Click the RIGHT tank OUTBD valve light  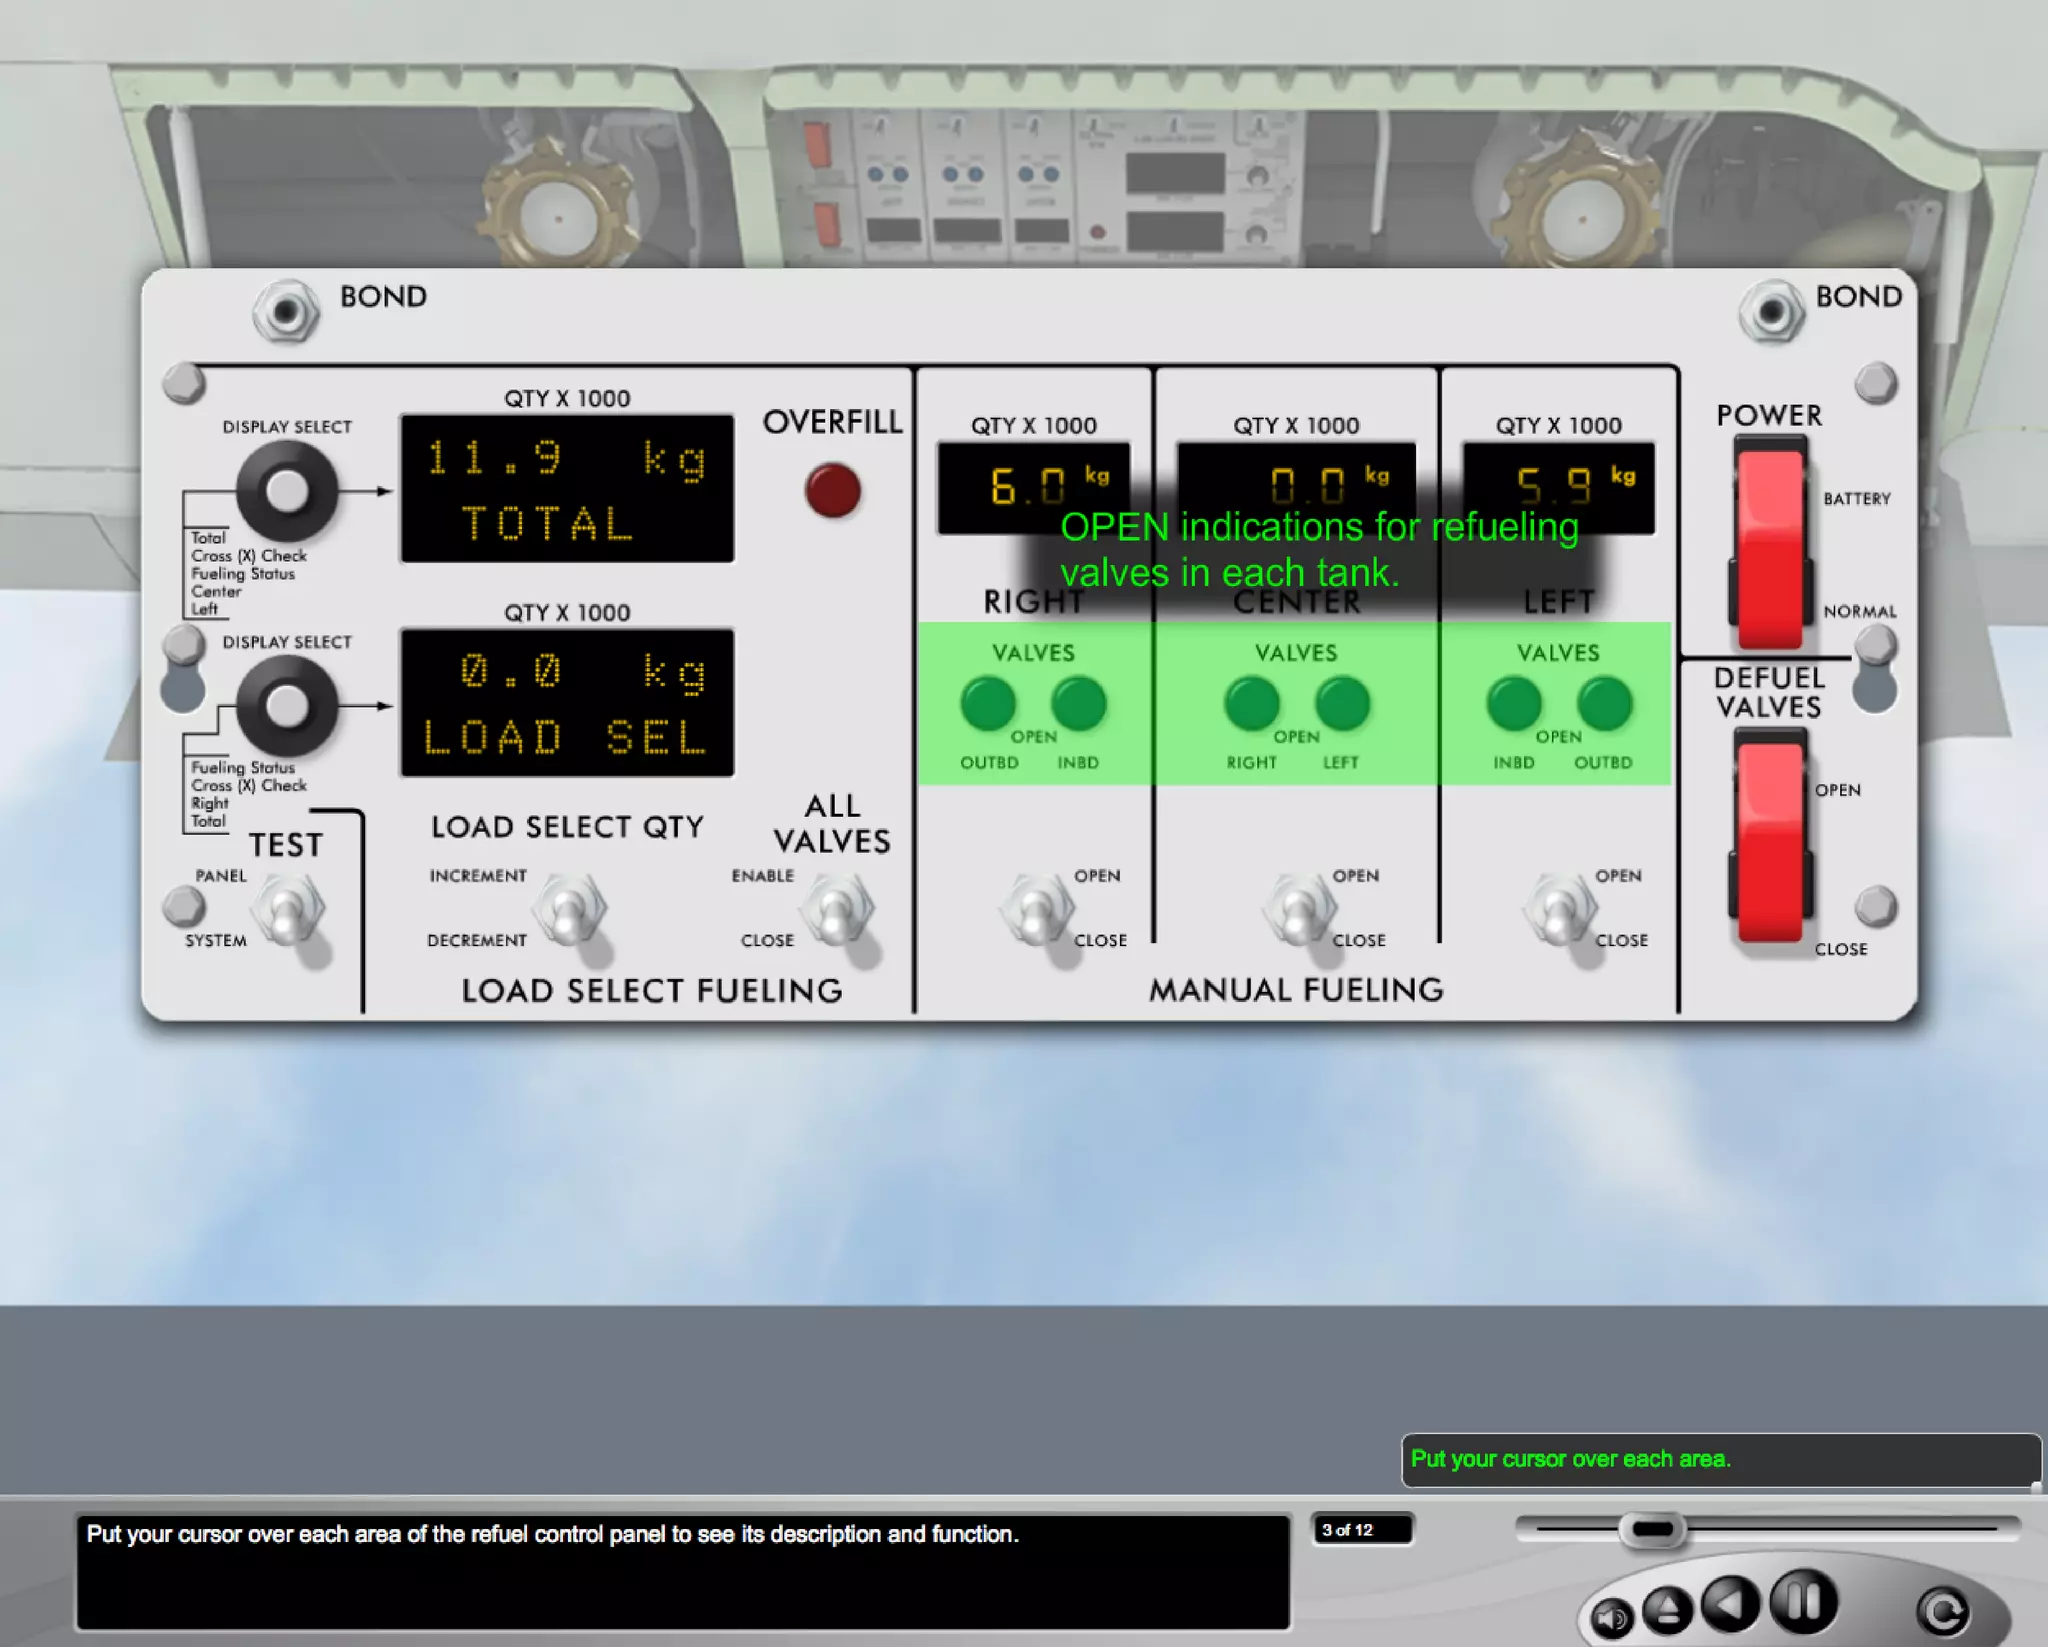988,703
